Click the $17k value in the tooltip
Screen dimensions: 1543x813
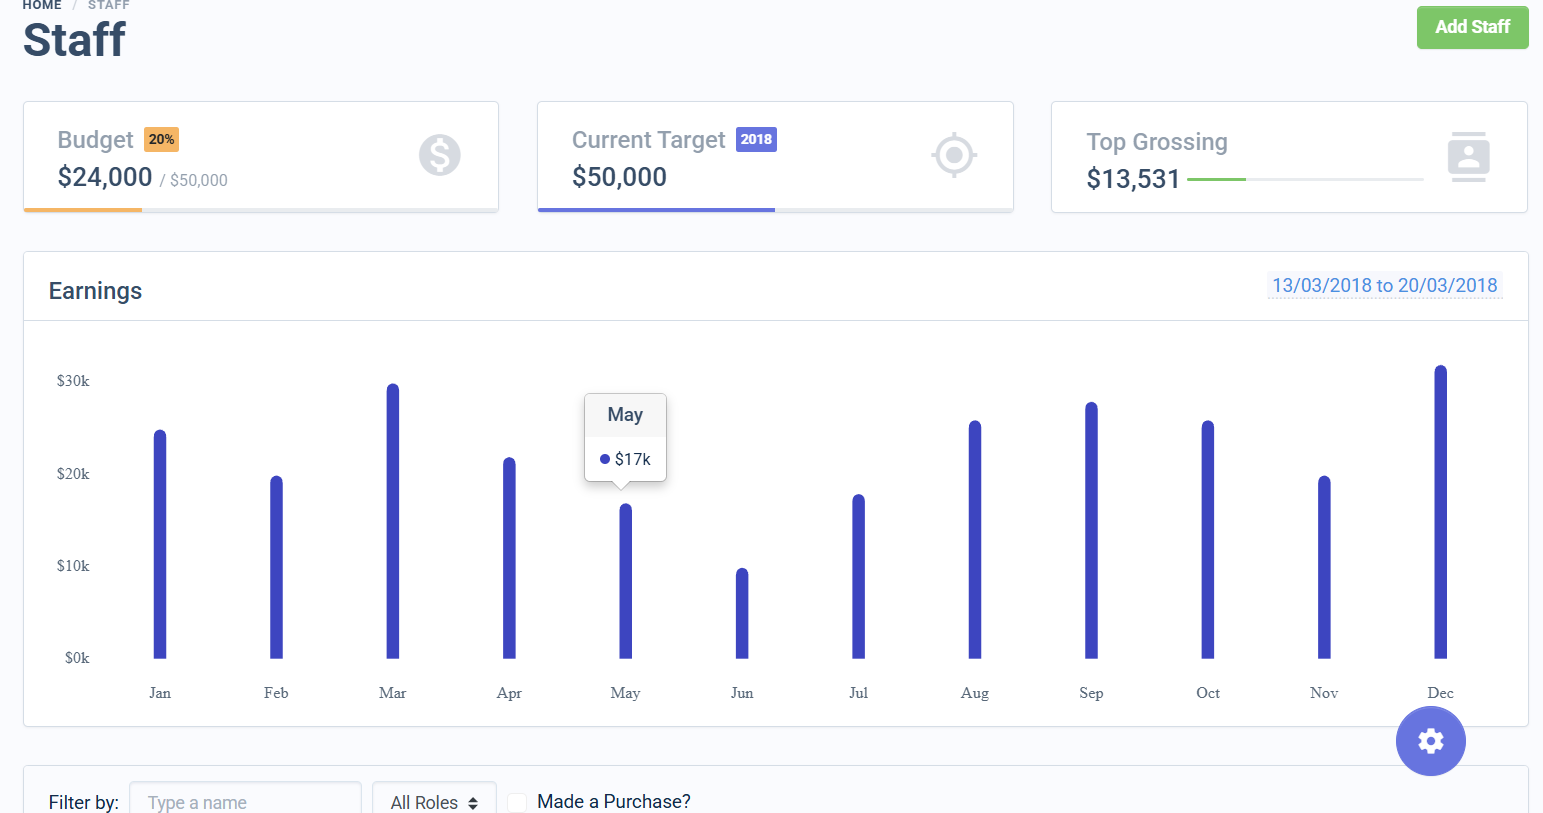tap(630, 459)
